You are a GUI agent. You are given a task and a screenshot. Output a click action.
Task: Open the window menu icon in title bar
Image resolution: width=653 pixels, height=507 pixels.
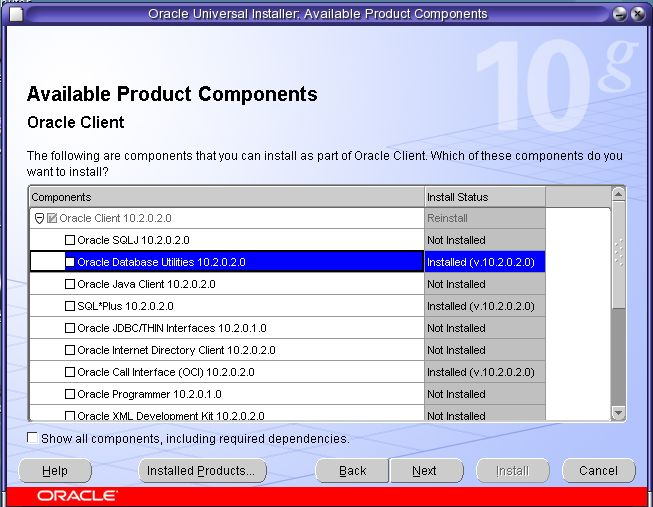pos(16,15)
